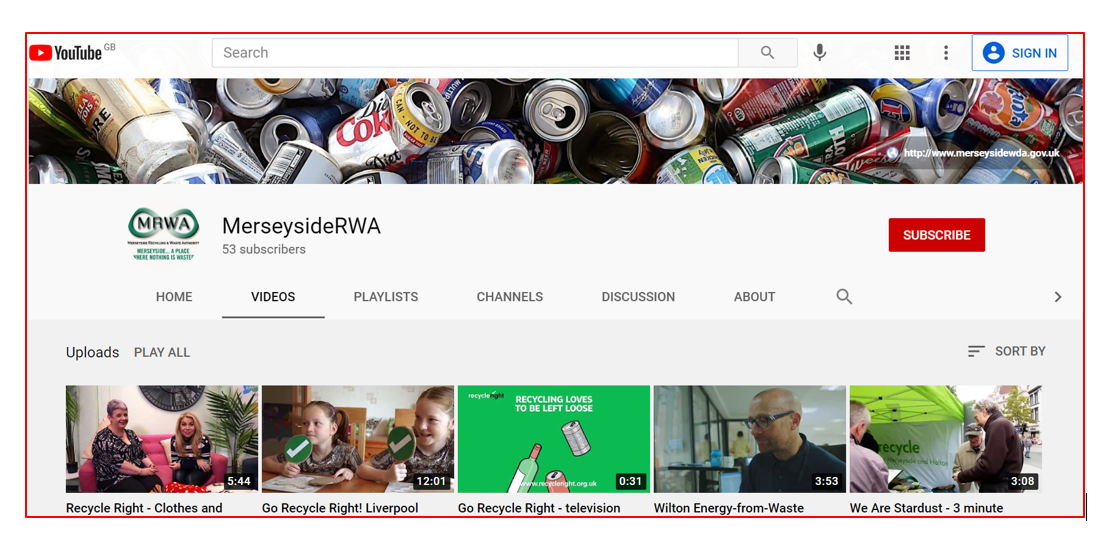Image resolution: width=1113 pixels, height=537 pixels.
Task: Click the 12:01 duration badge
Action: pos(431,481)
